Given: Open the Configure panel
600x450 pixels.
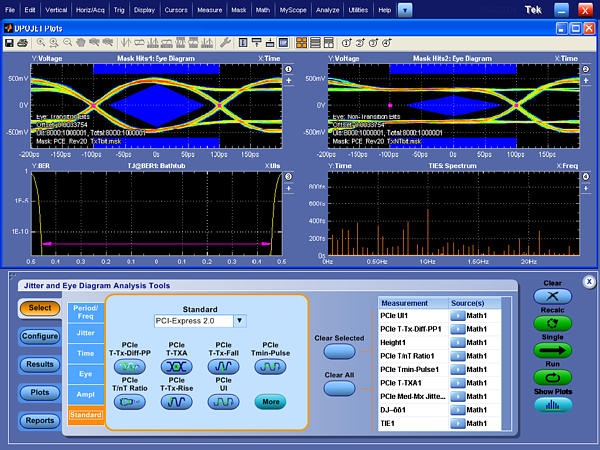Looking at the screenshot, I should coord(39,336).
